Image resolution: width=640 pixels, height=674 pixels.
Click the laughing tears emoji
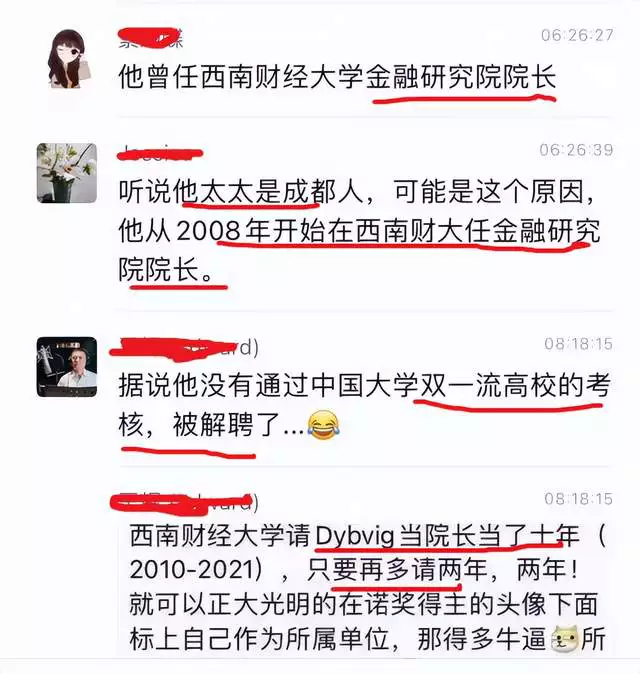tap(324, 425)
